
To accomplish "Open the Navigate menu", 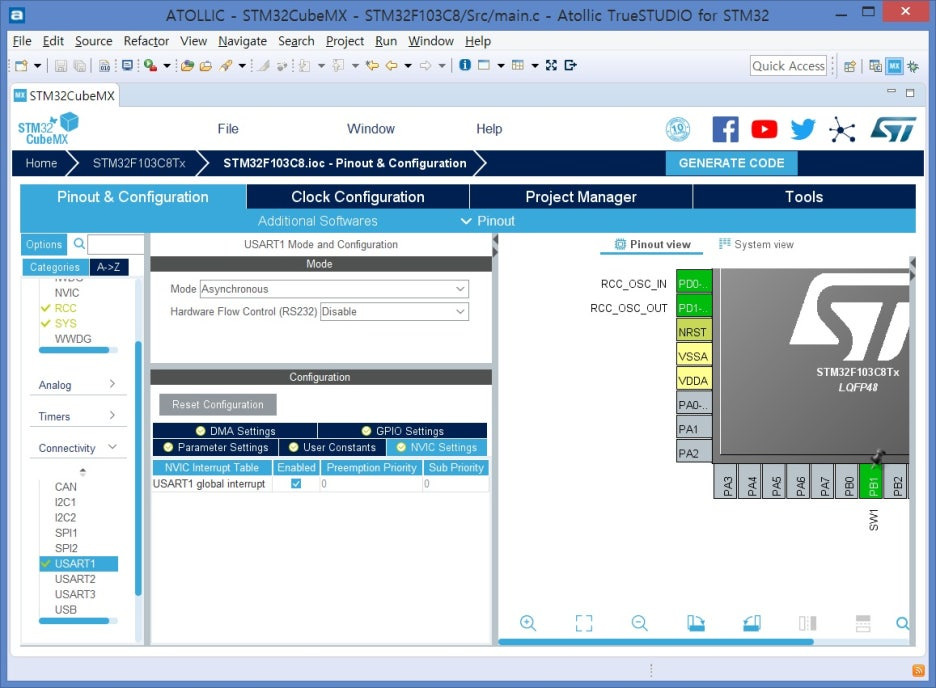I will click(x=242, y=41).
